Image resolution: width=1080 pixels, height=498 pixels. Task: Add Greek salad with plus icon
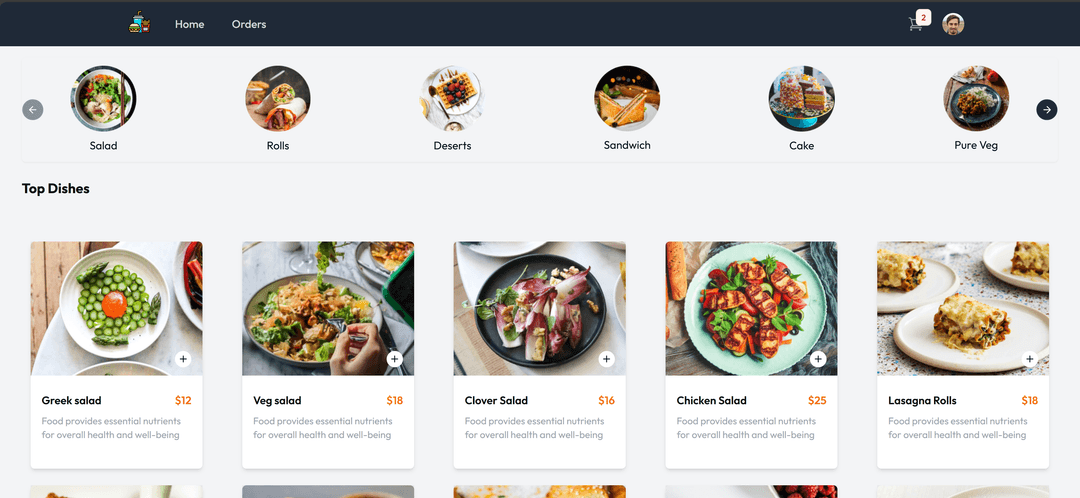[183, 359]
